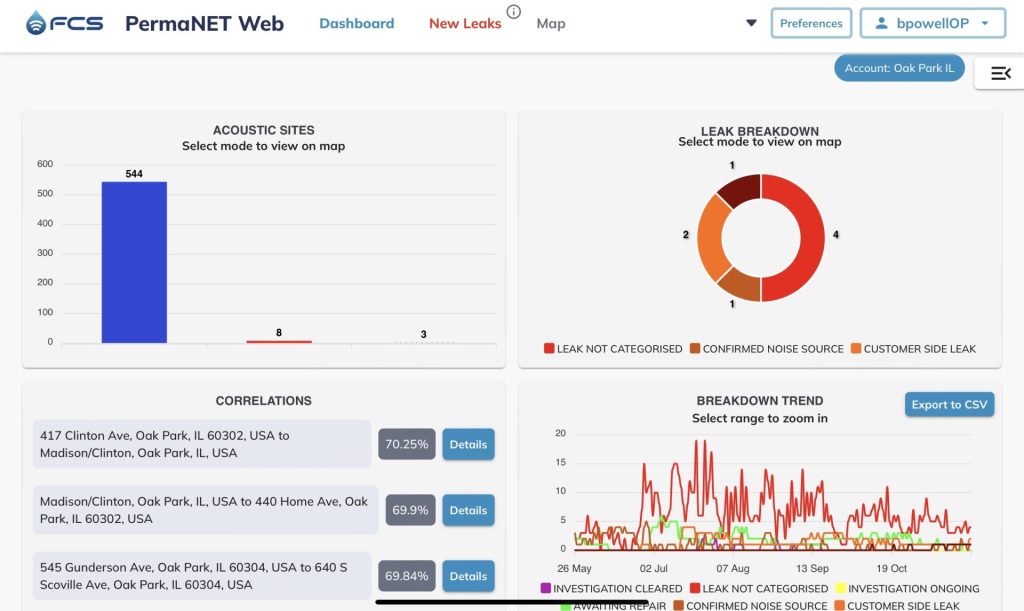Toggle Customer Side Leak legend in Leak Breakdown

[x=914, y=349]
